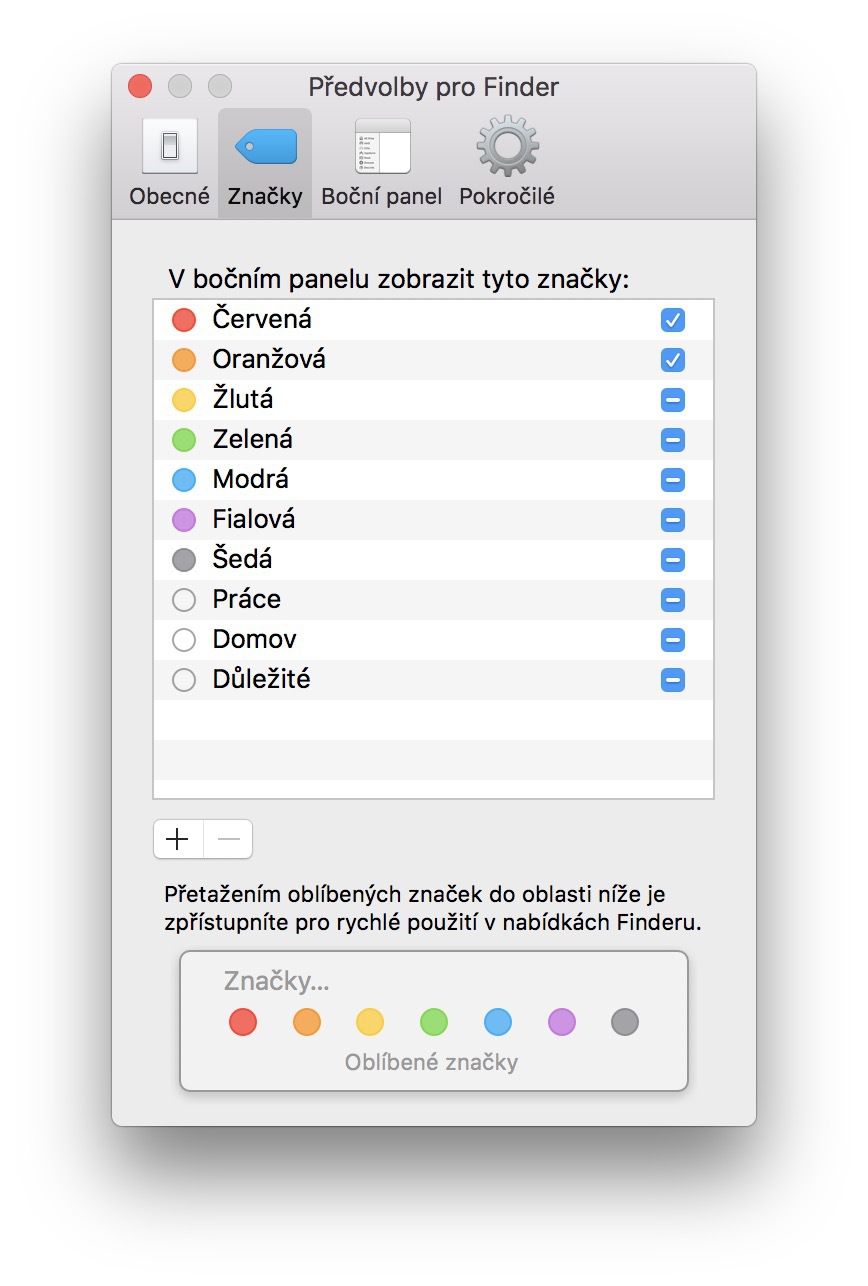Select the Značky tag icon in toolbar
The height and width of the screenshot is (1286, 868).
[265, 147]
